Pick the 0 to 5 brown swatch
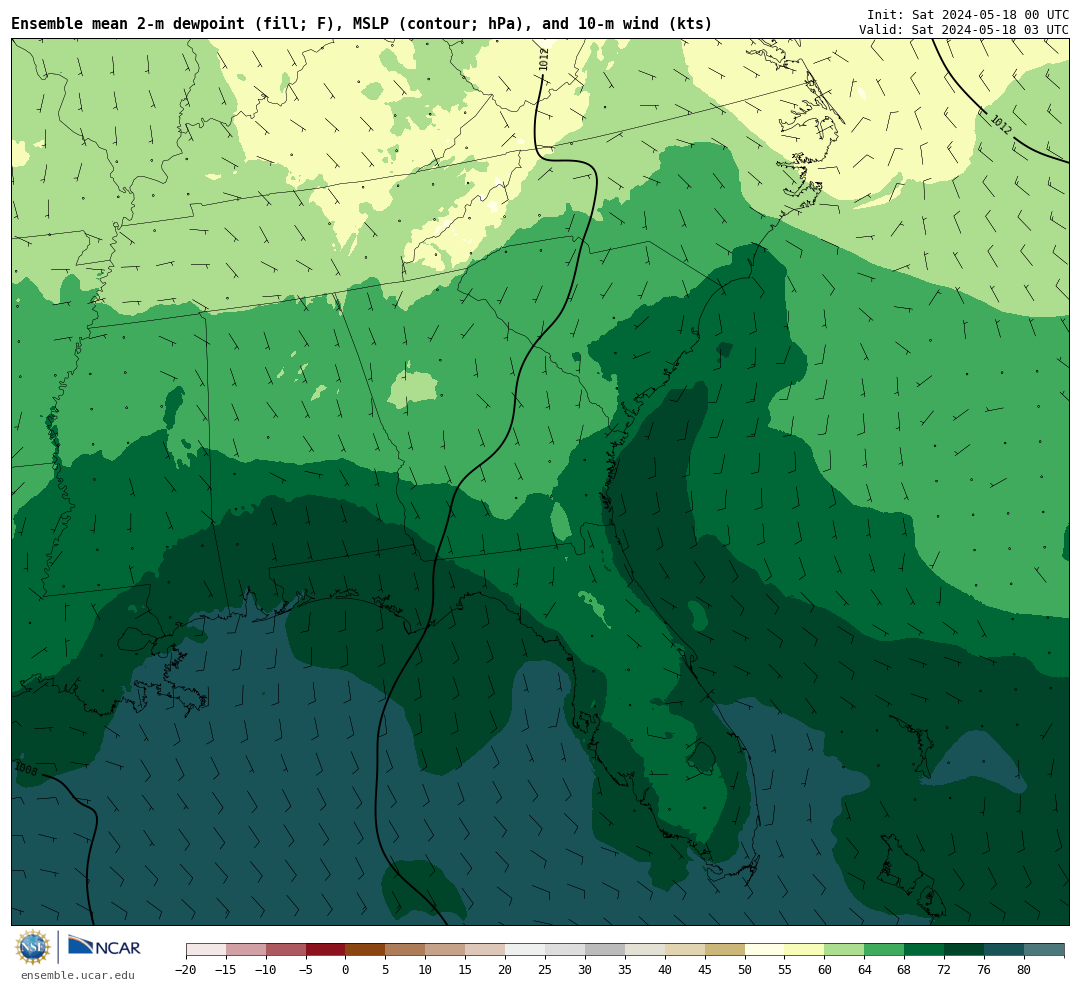1080x988 pixels. pos(366,950)
